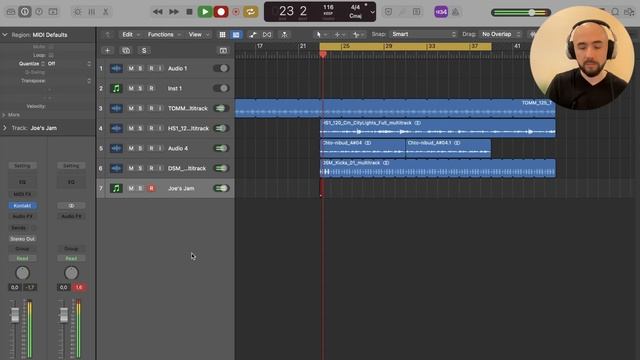
Task: Click the track header configuration button
Action: [223, 51]
